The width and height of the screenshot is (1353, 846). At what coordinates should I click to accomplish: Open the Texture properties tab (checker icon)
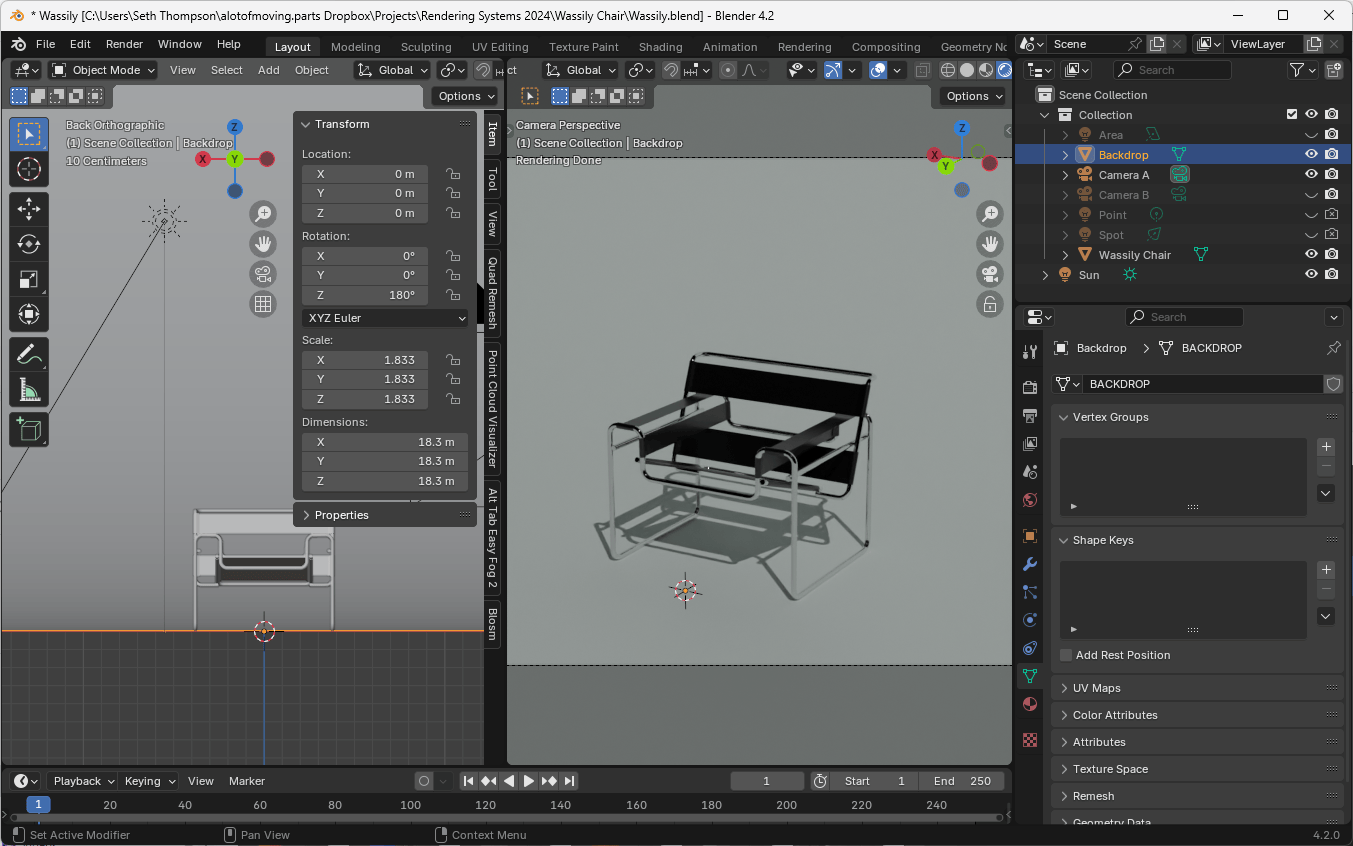click(x=1030, y=740)
